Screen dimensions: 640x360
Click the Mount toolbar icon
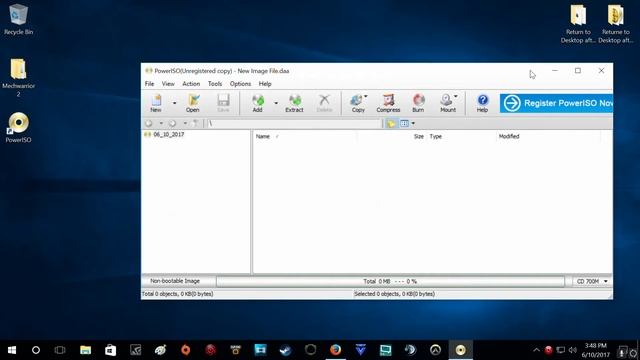448,103
